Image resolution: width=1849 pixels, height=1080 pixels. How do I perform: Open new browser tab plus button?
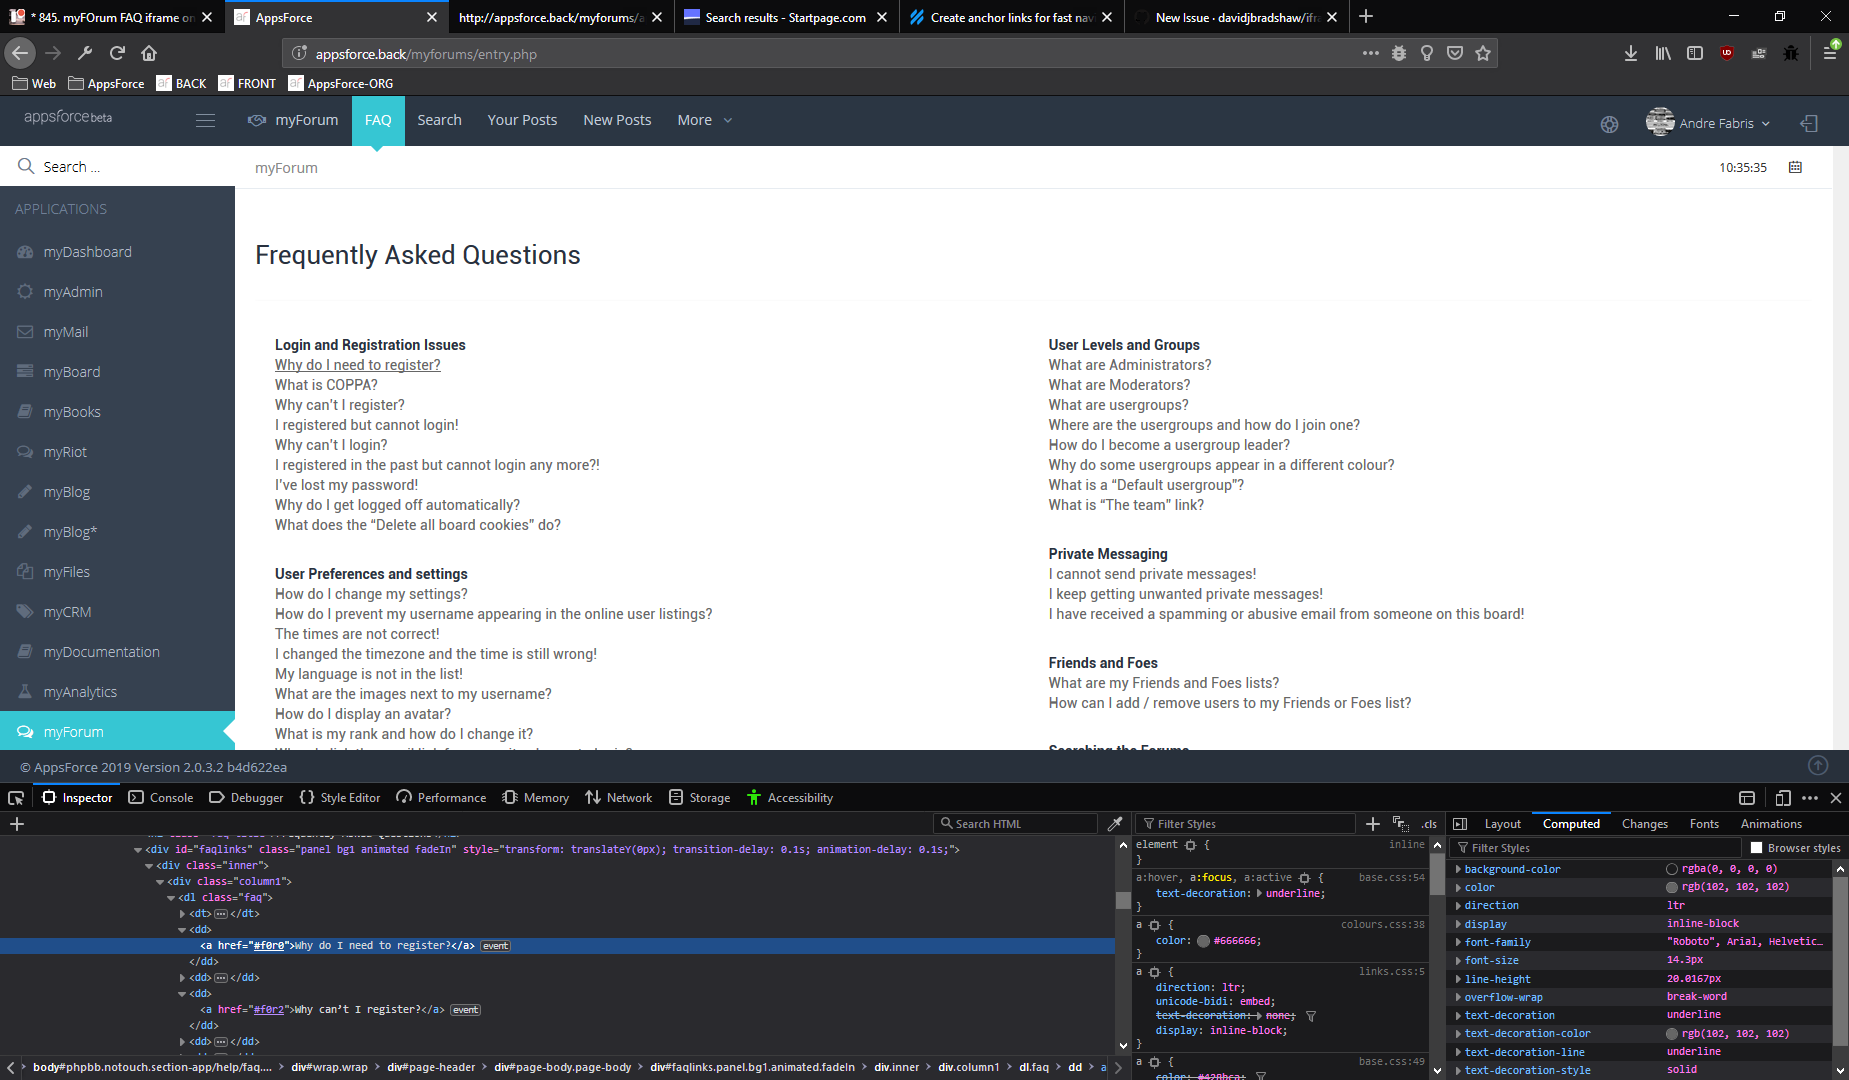[1366, 17]
